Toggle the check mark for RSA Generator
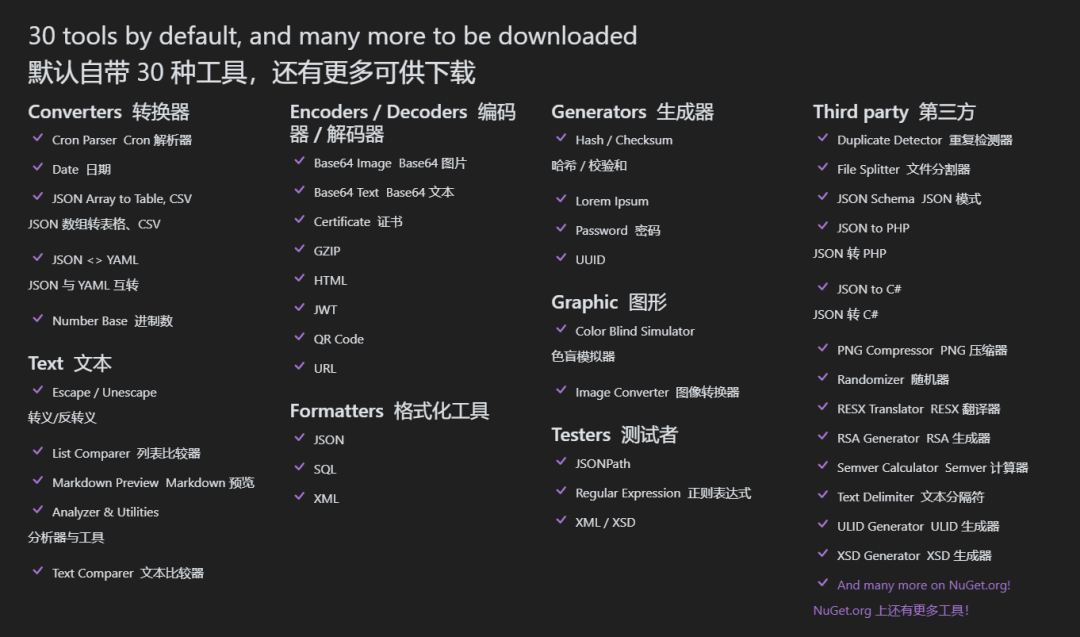Screen dimensions: 1080x637 point(822,437)
